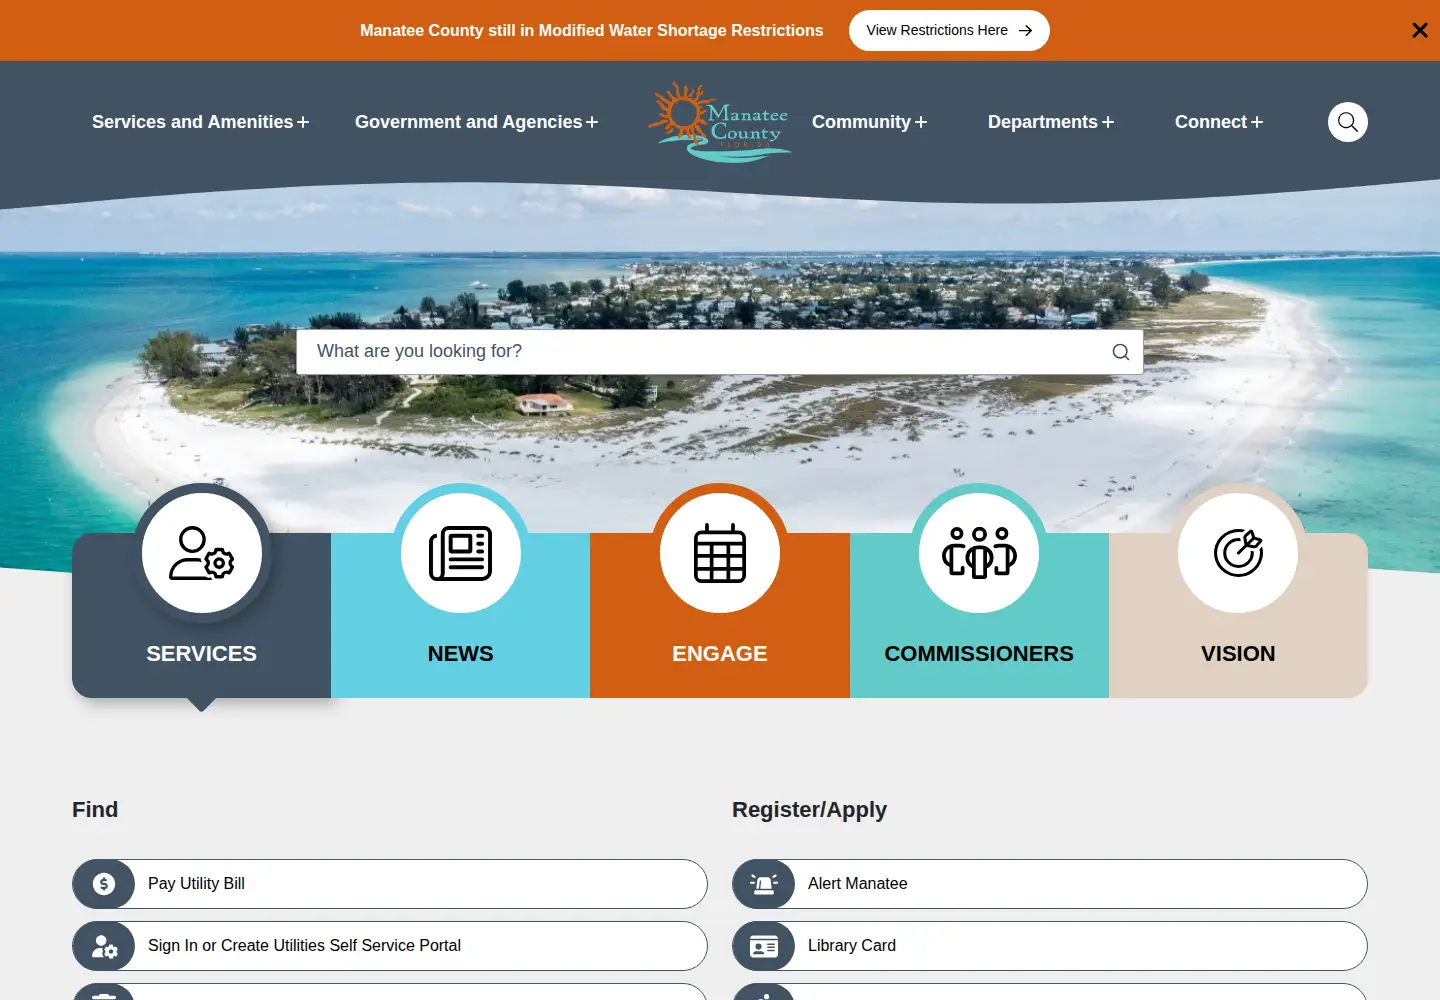Click the Manatee County logo
This screenshot has height=1000, width=1440.
(x=720, y=122)
